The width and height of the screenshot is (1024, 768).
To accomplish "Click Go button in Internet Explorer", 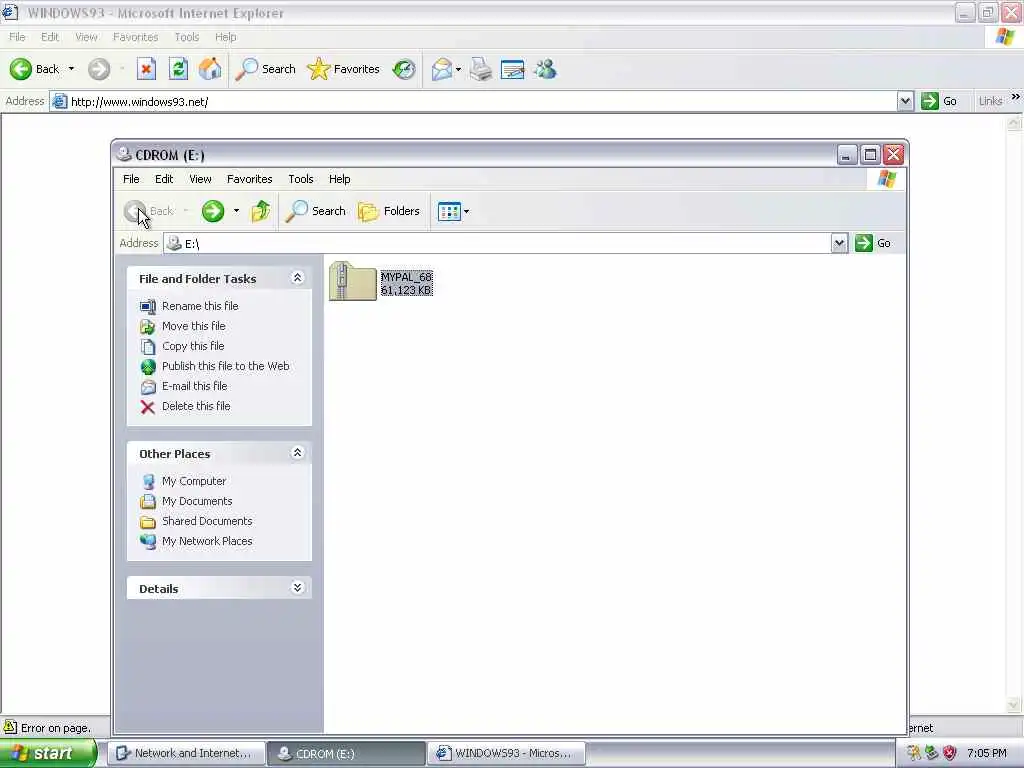I will [x=939, y=101].
